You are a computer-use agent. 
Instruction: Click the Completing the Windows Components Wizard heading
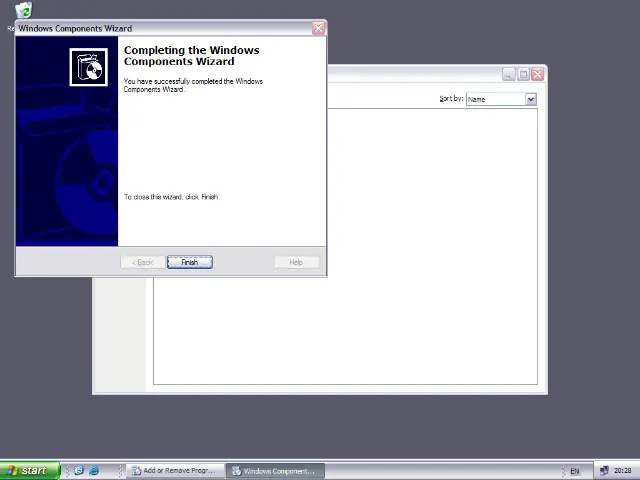point(191,56)
